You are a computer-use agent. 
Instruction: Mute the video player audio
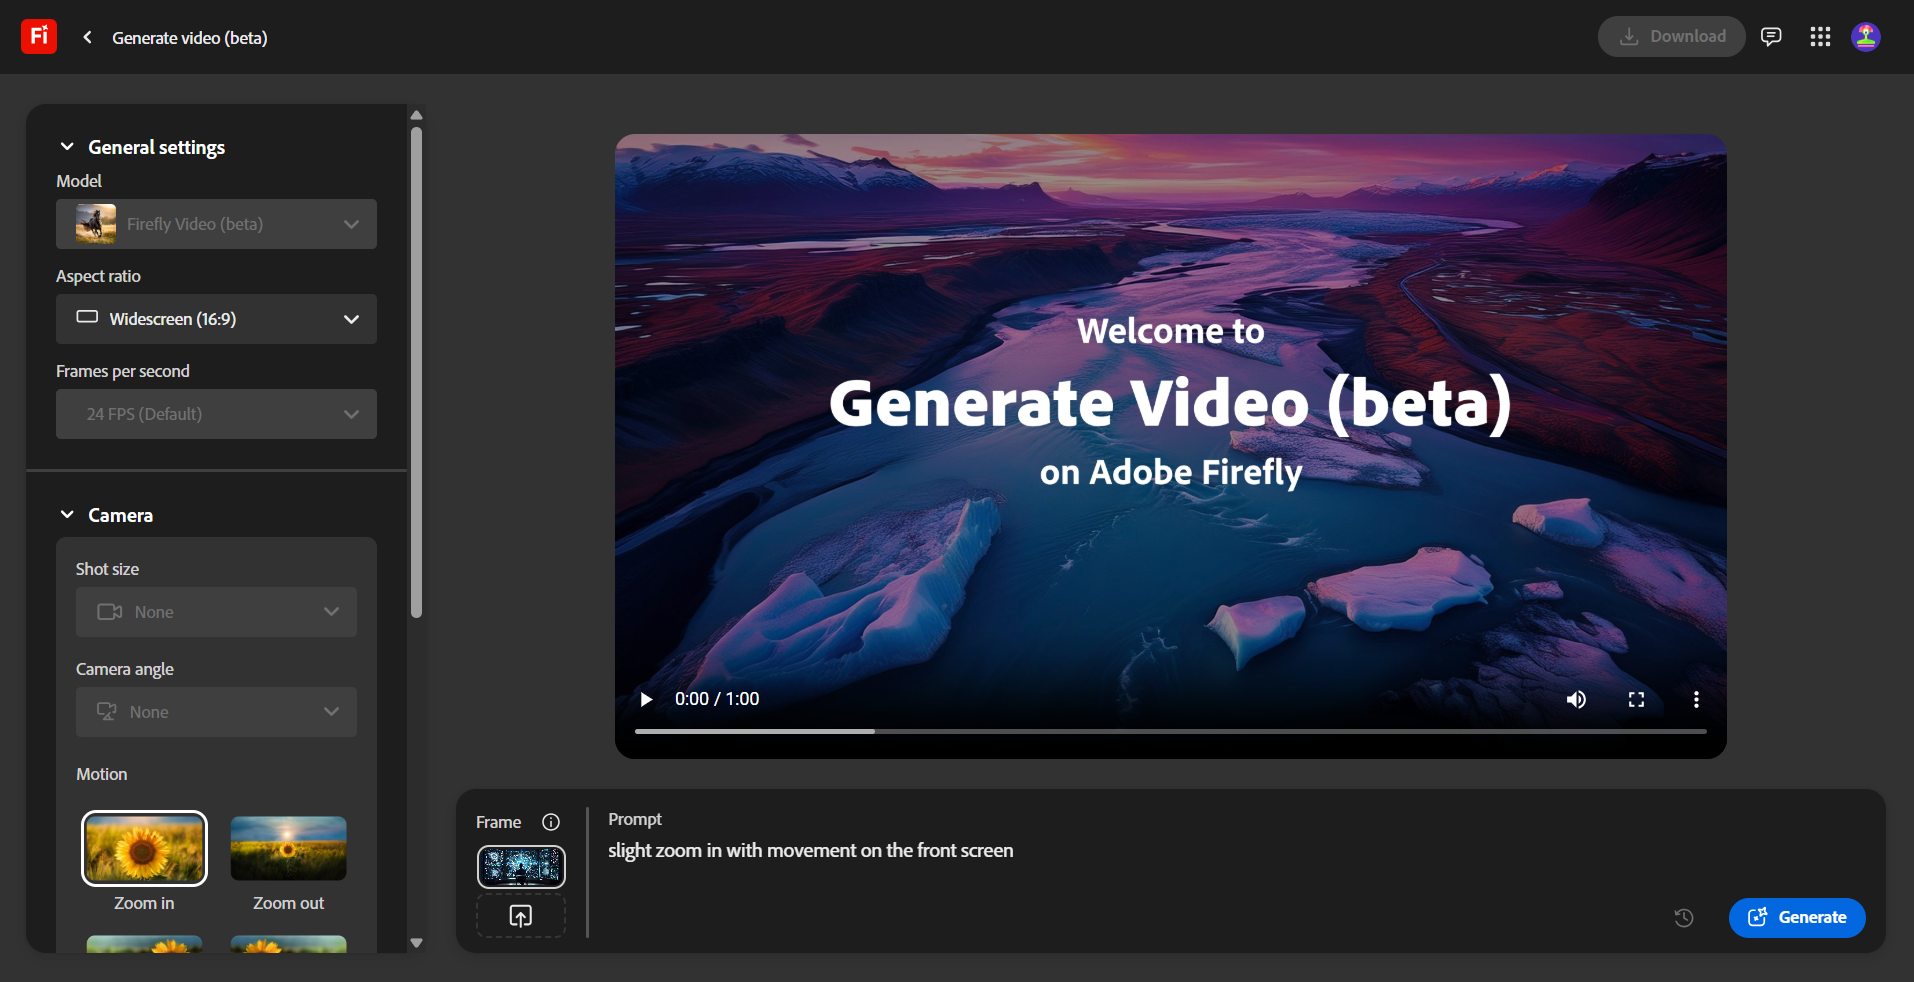tap(1576, 699)
